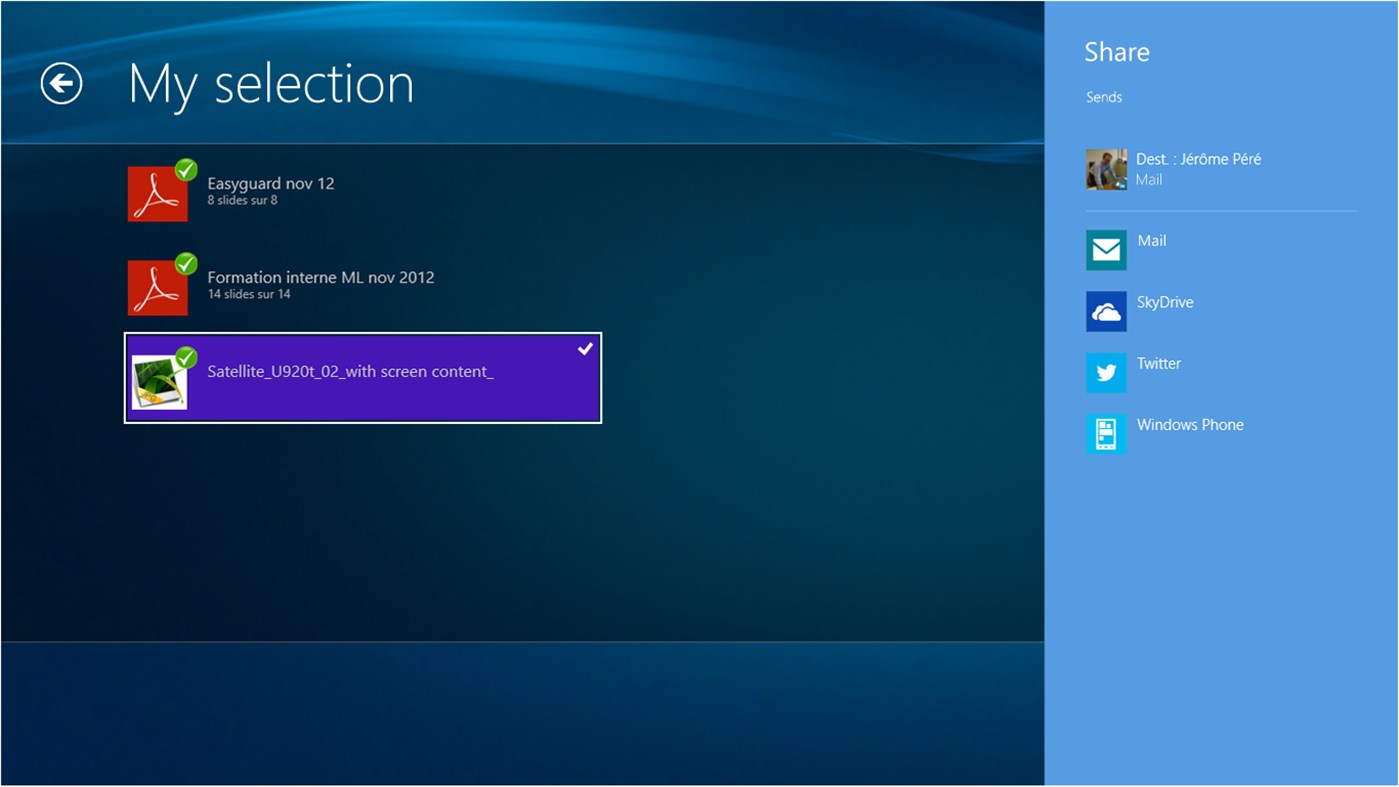
Task: Open the Mail envelope icon in Share
Action: (1106, 250)
